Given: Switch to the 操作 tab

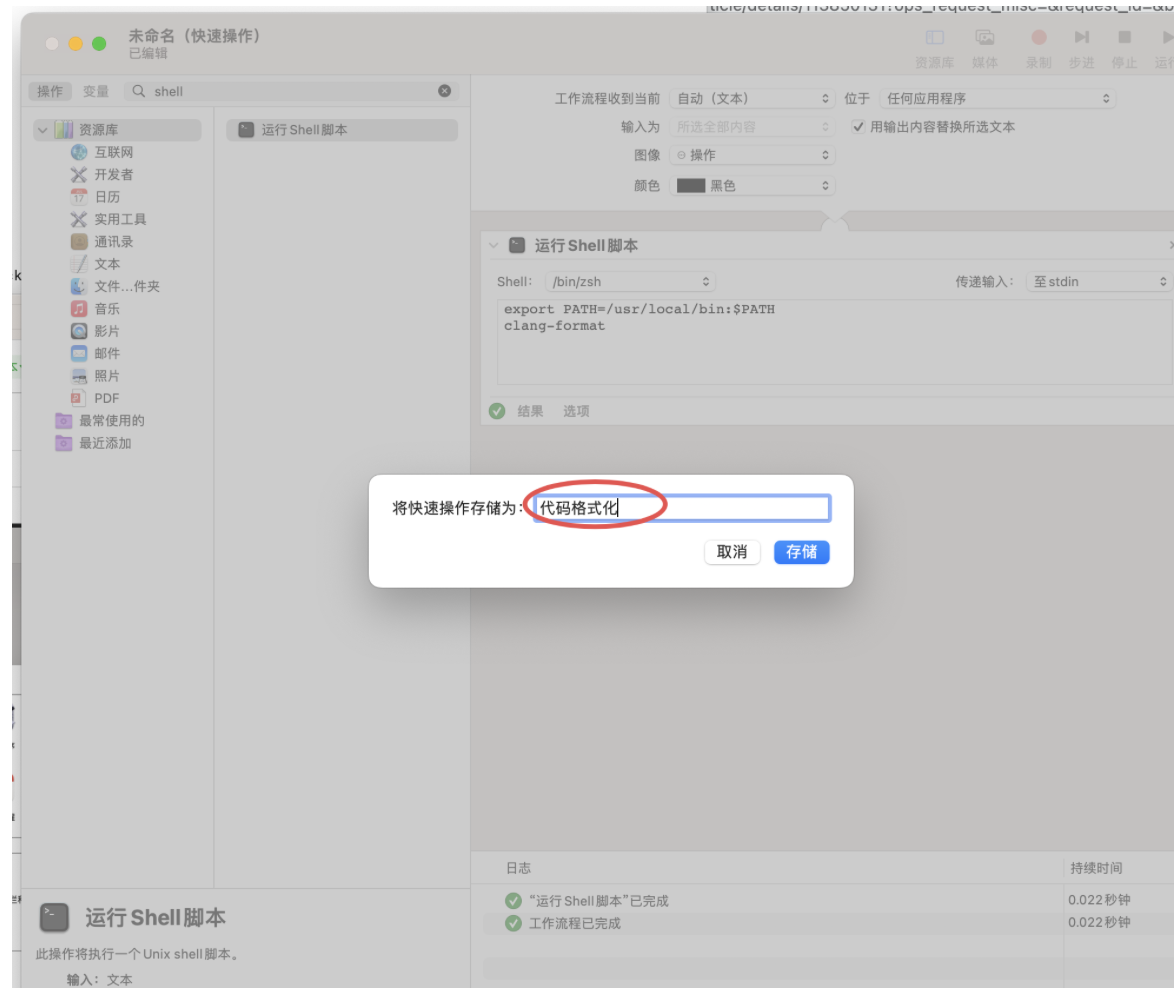Looking at the screenshot, I should [x=50, y=92].
